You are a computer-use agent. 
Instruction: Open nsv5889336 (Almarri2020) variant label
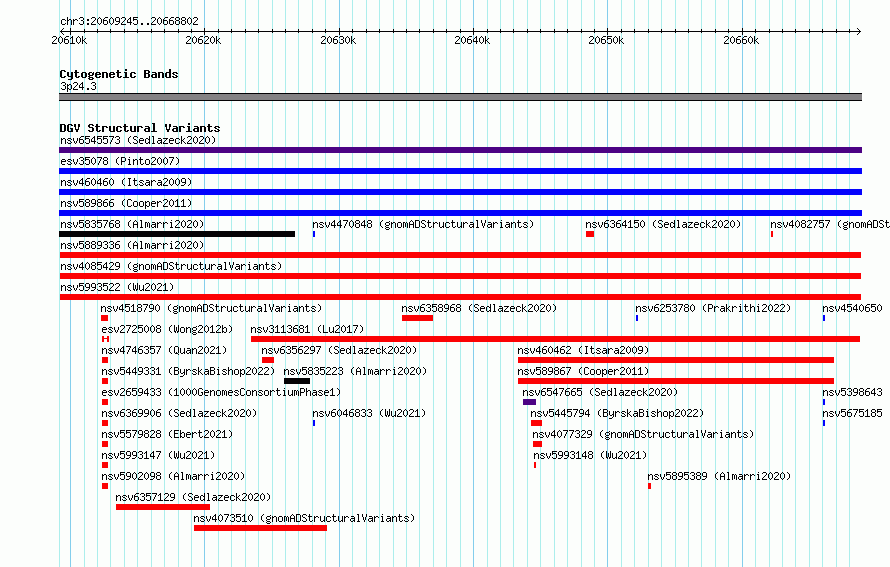pyautogui.click(x=132, y=245)
